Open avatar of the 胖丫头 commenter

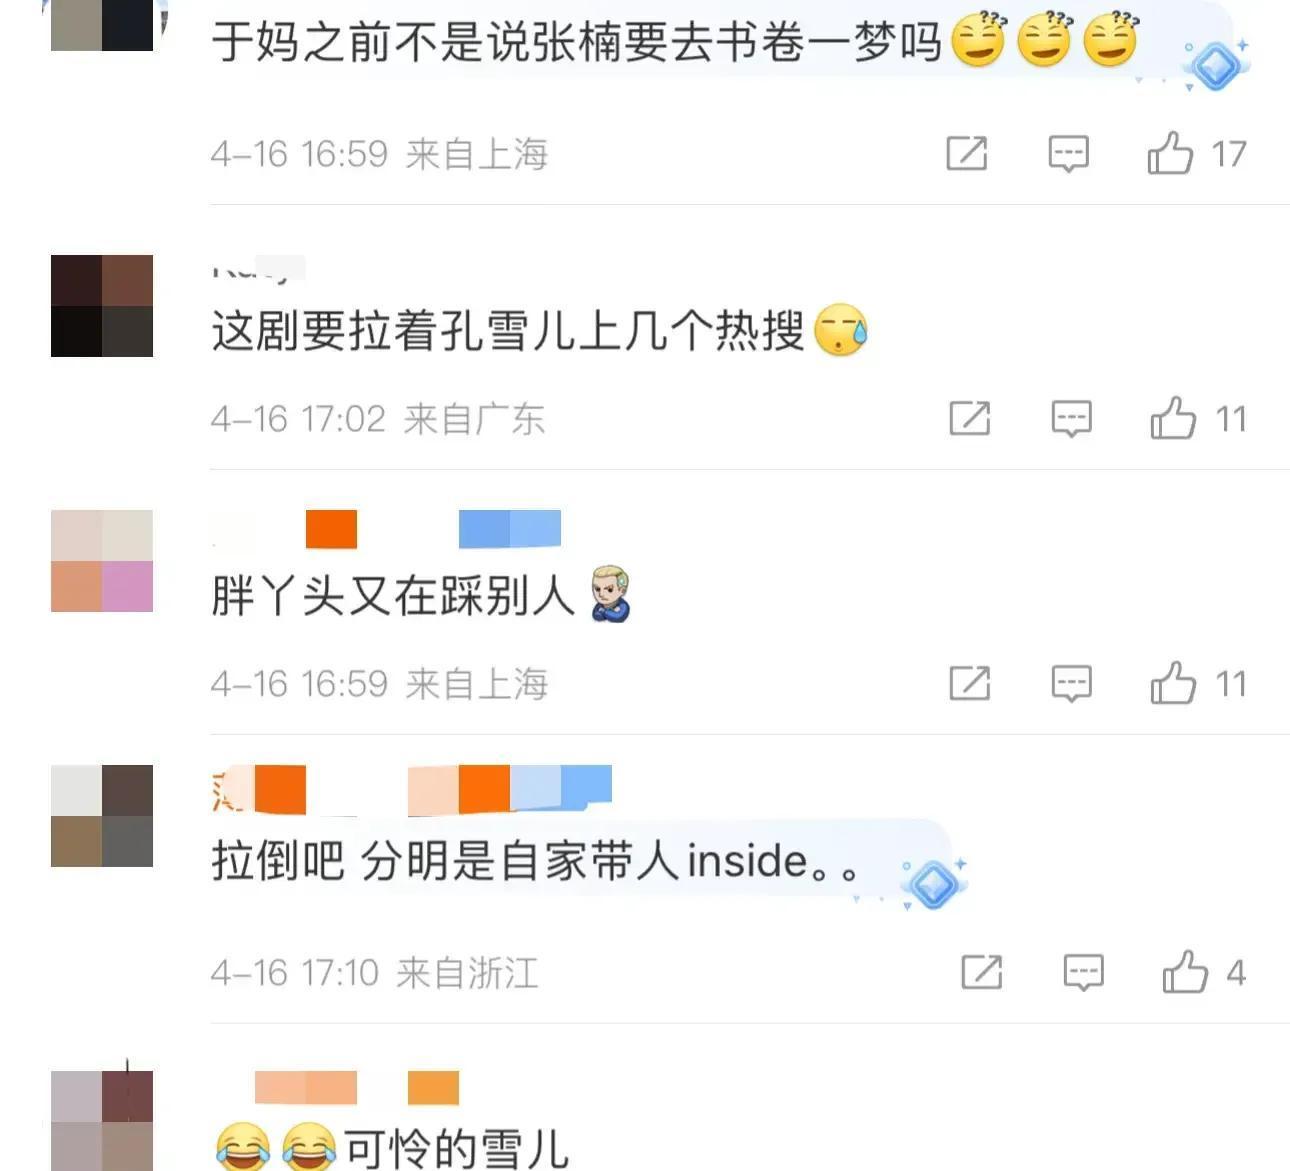[x=102, y=561]
